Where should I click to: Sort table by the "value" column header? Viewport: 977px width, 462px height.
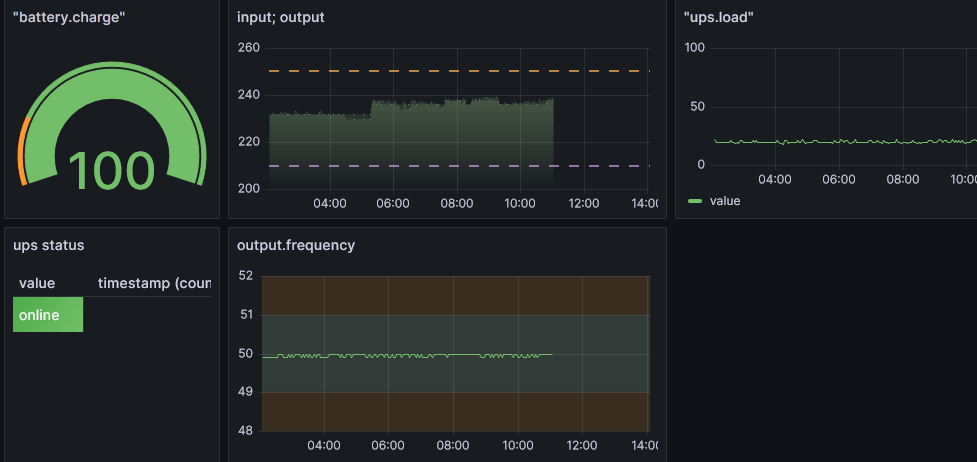coord(37,283)
